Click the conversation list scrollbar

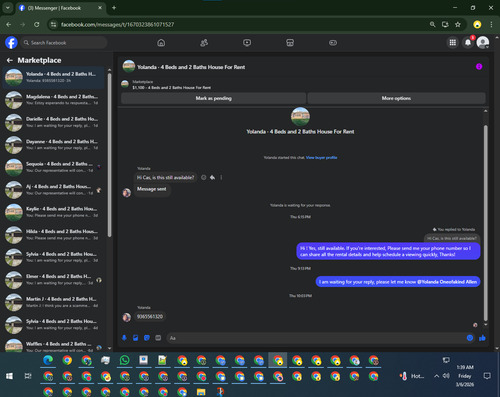pyautogui.click(x=109, y=155)
